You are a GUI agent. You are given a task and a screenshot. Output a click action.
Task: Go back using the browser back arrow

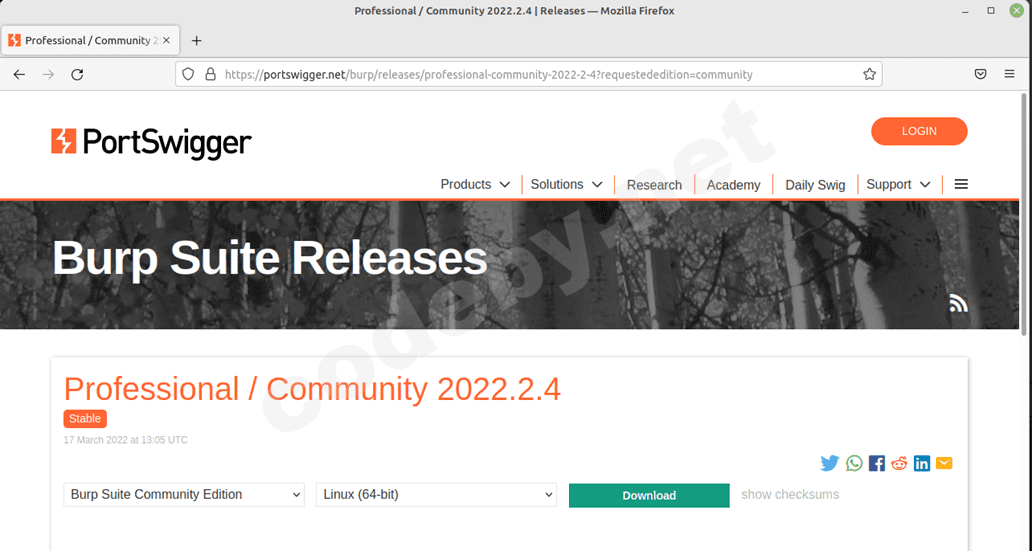[x=19, y=74]
